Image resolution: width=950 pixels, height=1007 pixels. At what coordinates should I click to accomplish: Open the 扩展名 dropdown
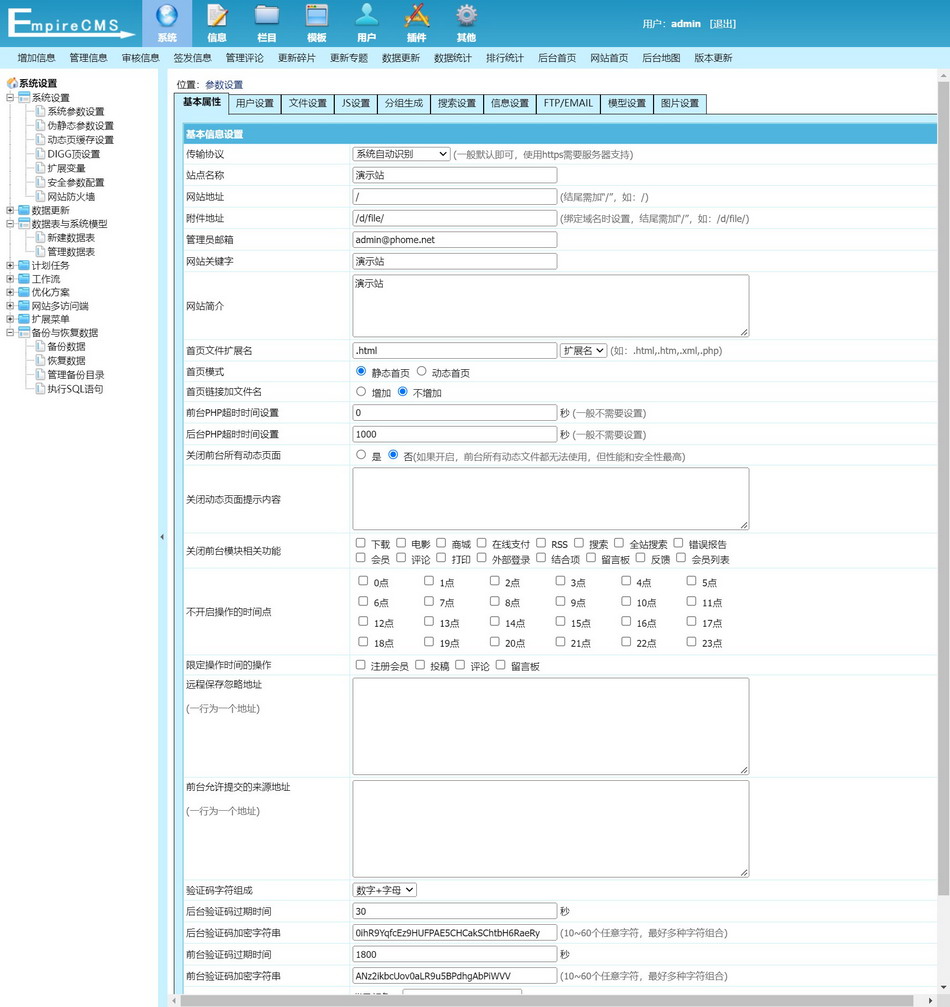[583, 351]
